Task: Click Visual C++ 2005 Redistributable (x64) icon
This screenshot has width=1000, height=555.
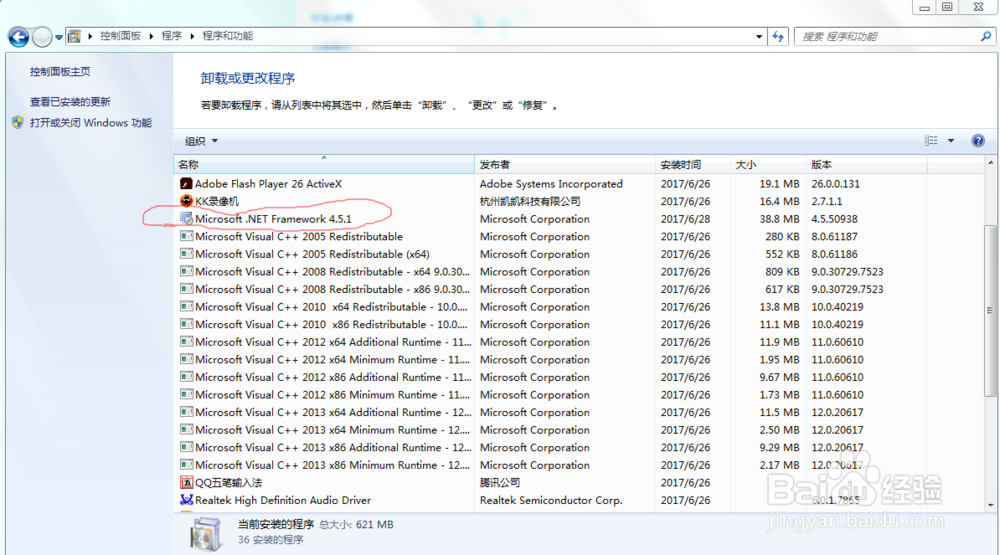Action: coord(186,254)
